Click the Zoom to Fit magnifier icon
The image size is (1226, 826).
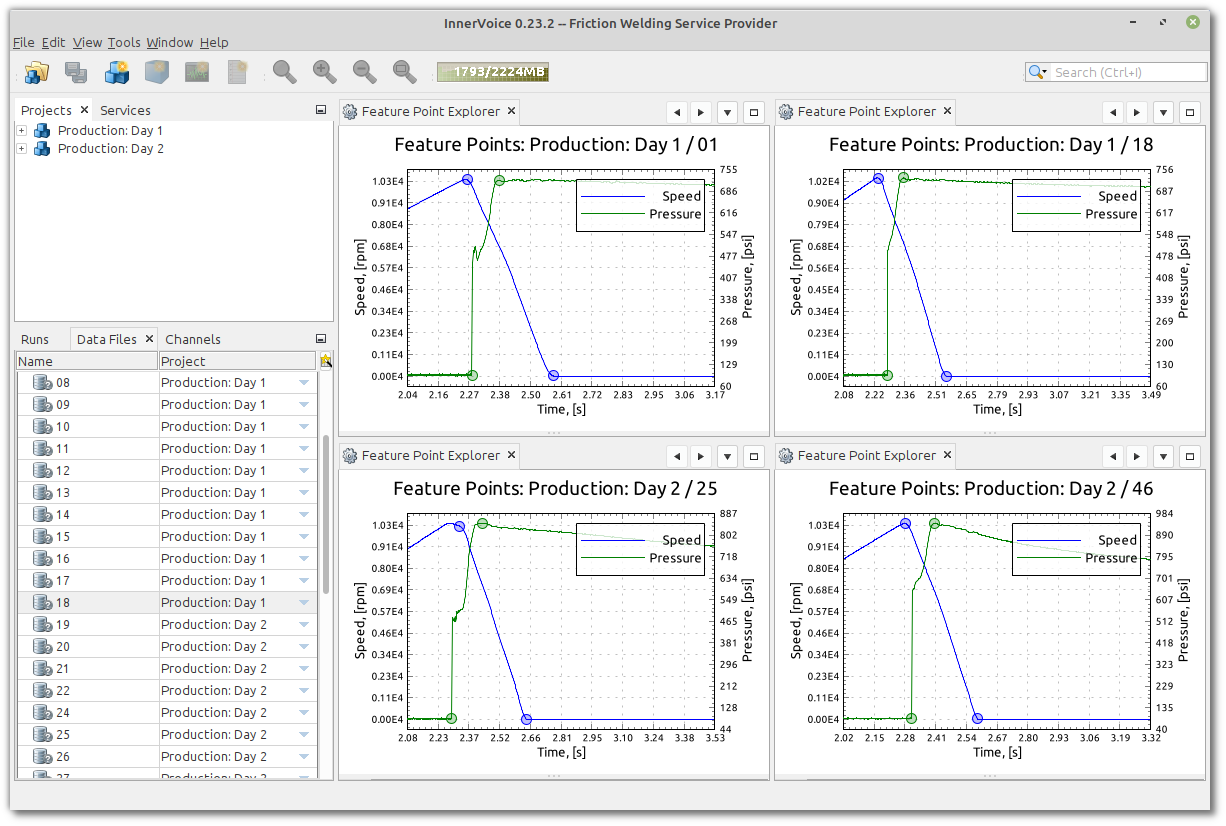click(x=405, y=72)
